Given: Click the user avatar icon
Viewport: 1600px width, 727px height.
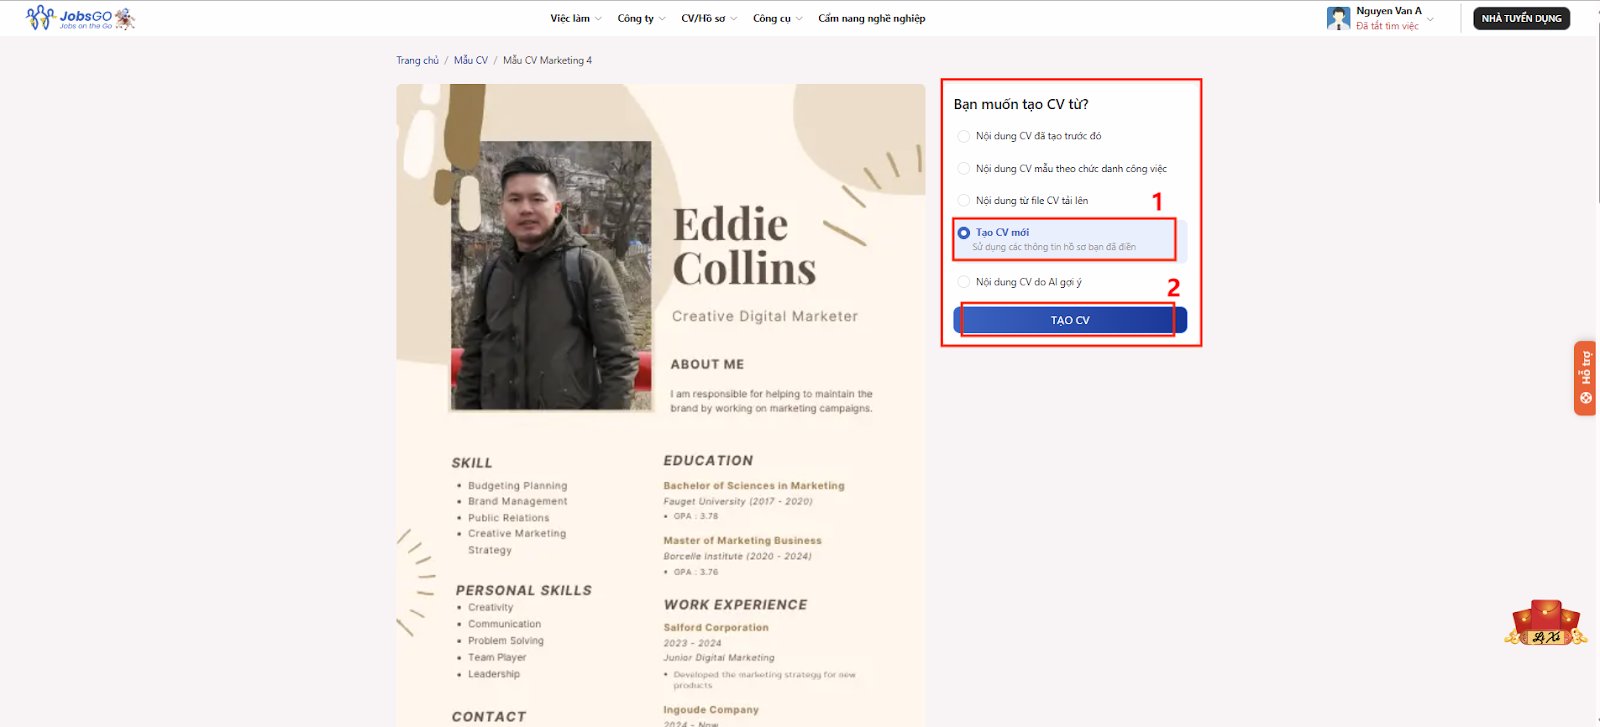Looking at the screenshot, I should coord(1338,18).
